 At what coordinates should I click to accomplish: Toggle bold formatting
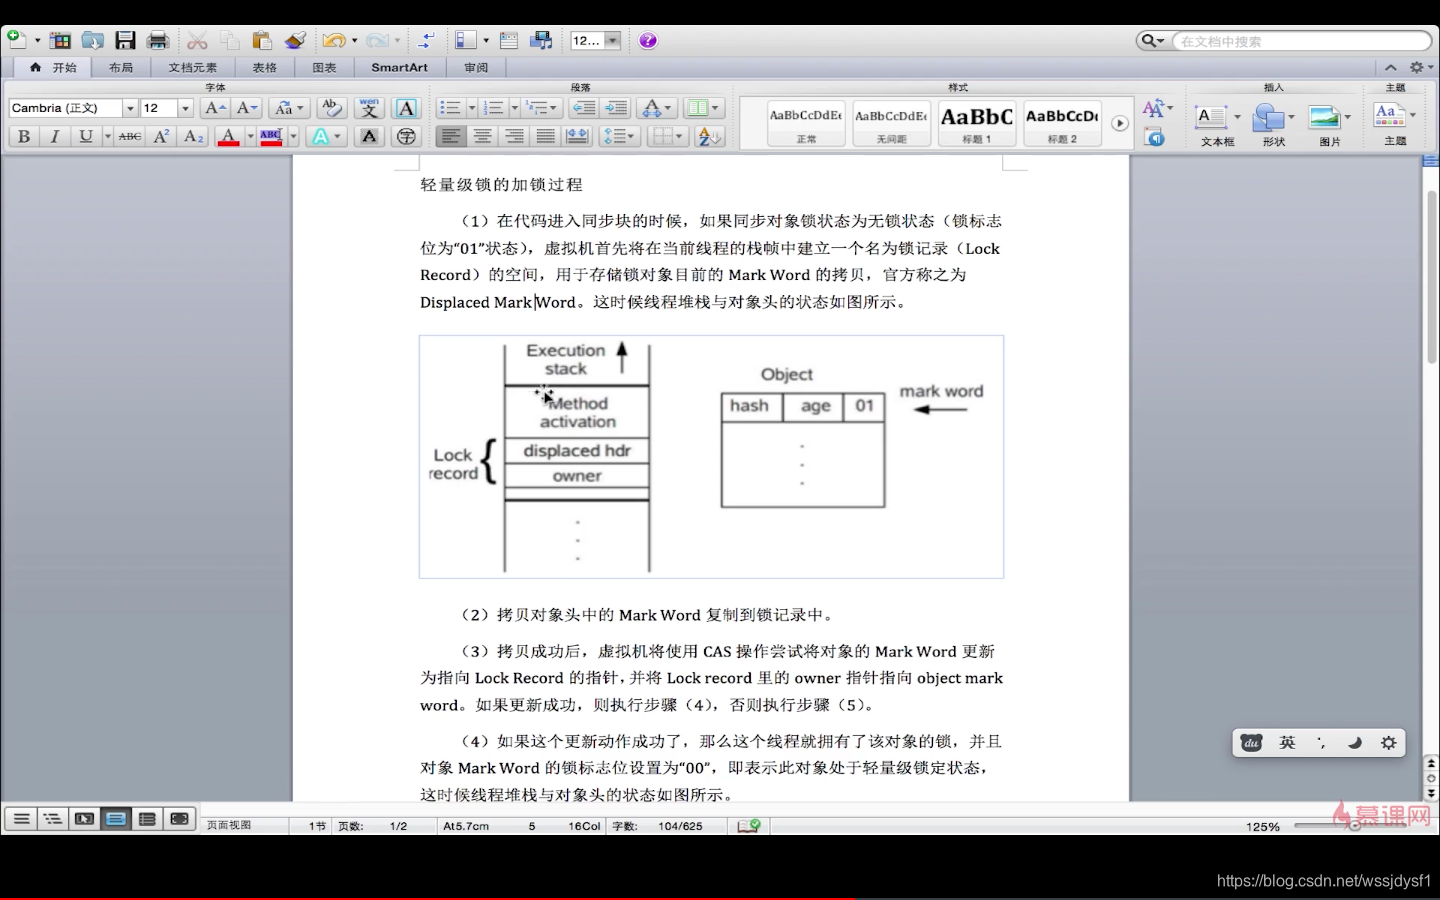pyautogui.click(x=24, y=136)
